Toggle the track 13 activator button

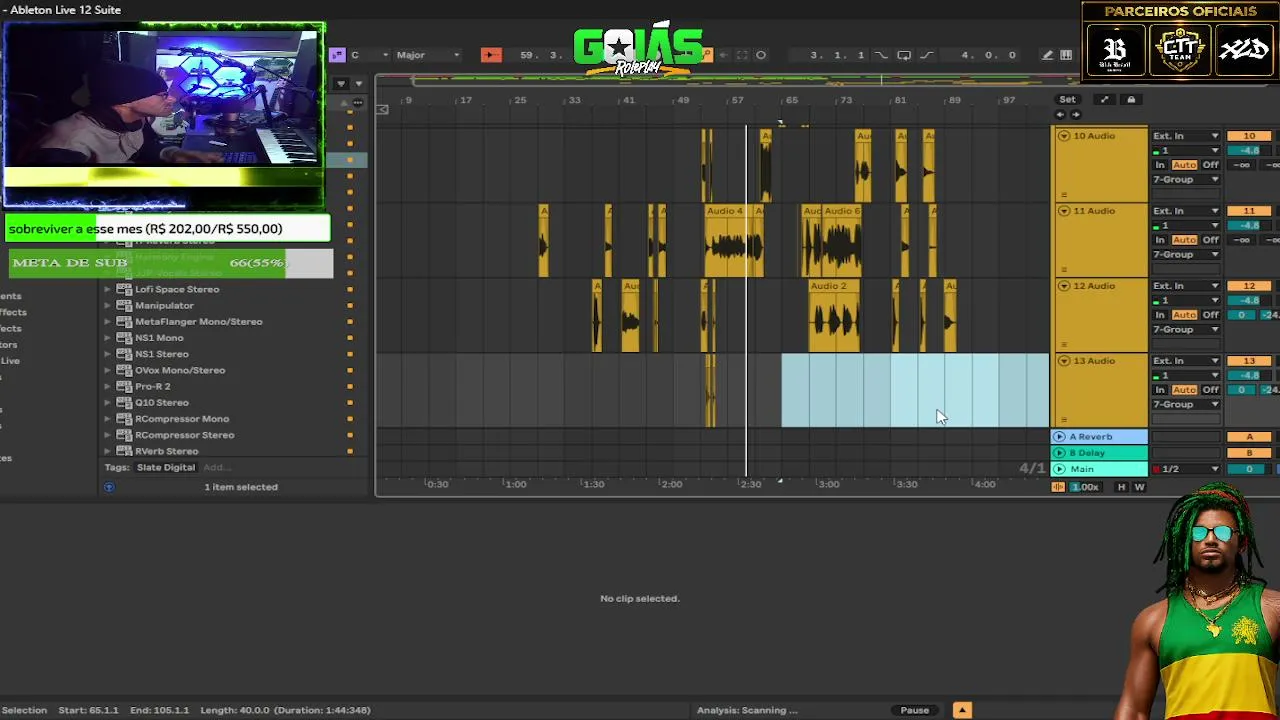1249,361
